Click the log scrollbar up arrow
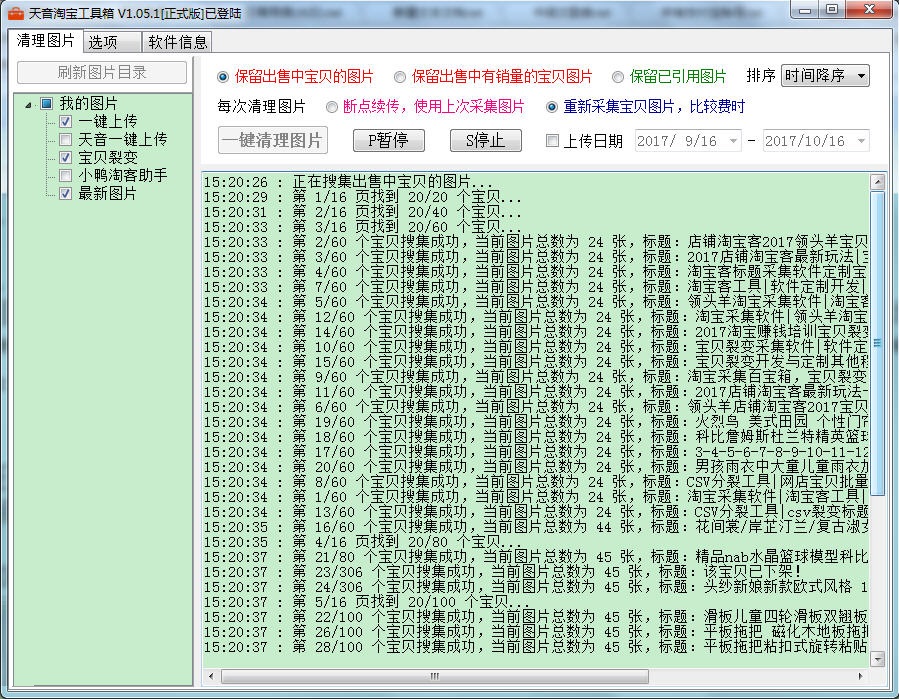899x699 pixels. pos(877,182)
